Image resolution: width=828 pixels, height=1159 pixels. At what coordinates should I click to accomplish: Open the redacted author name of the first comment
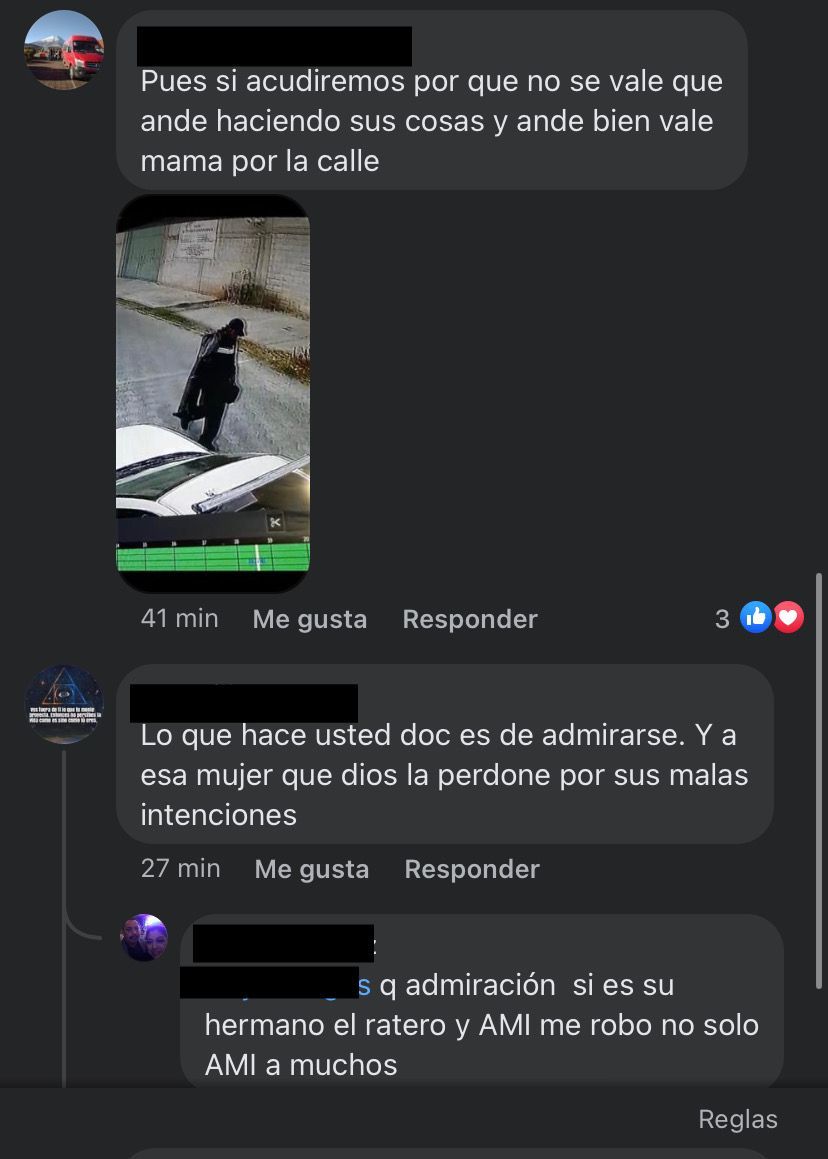[275, 46]
